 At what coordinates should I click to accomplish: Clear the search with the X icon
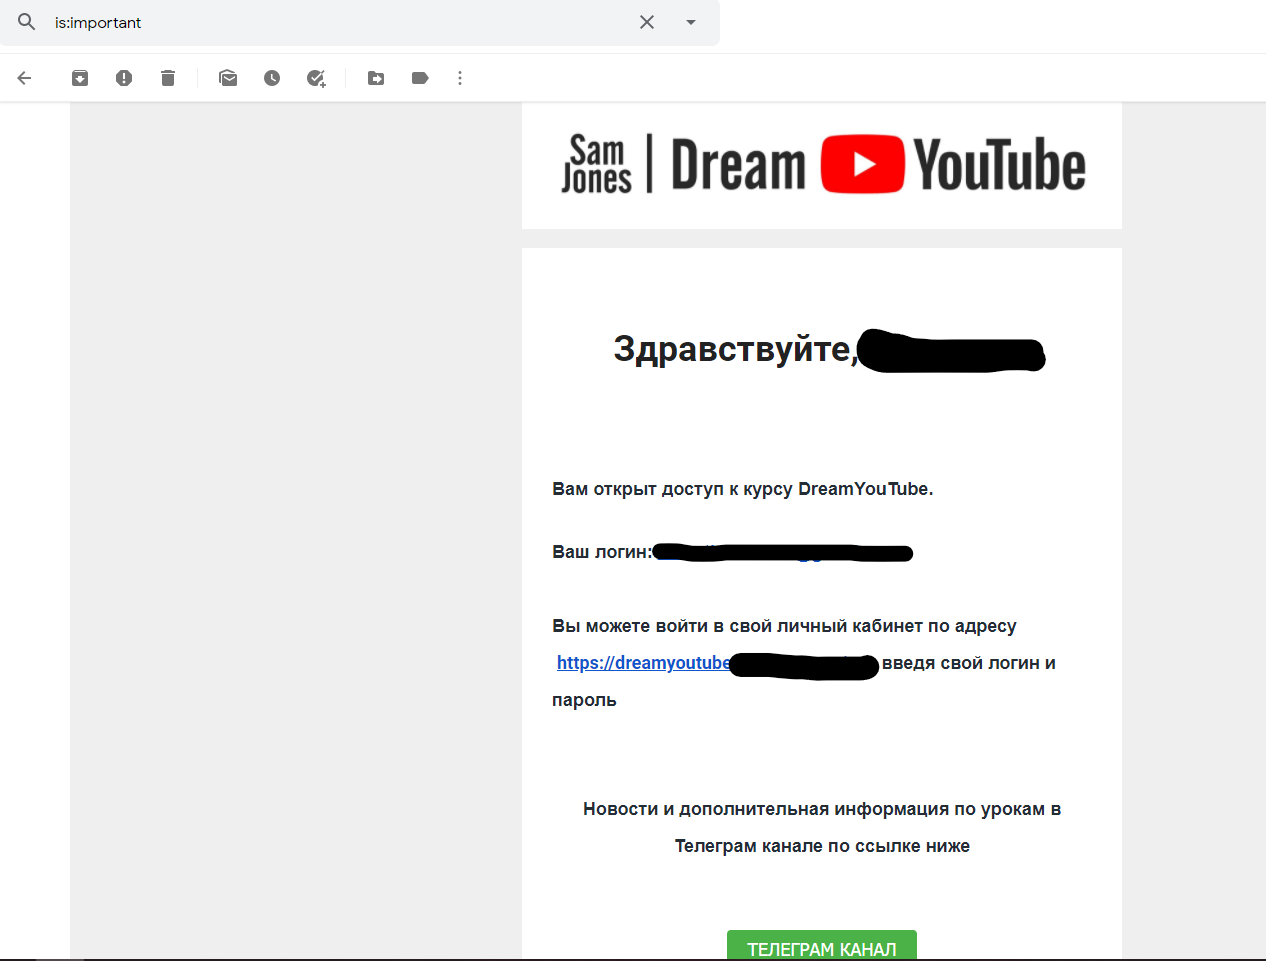pyautogui.click(x=647, y=22)
